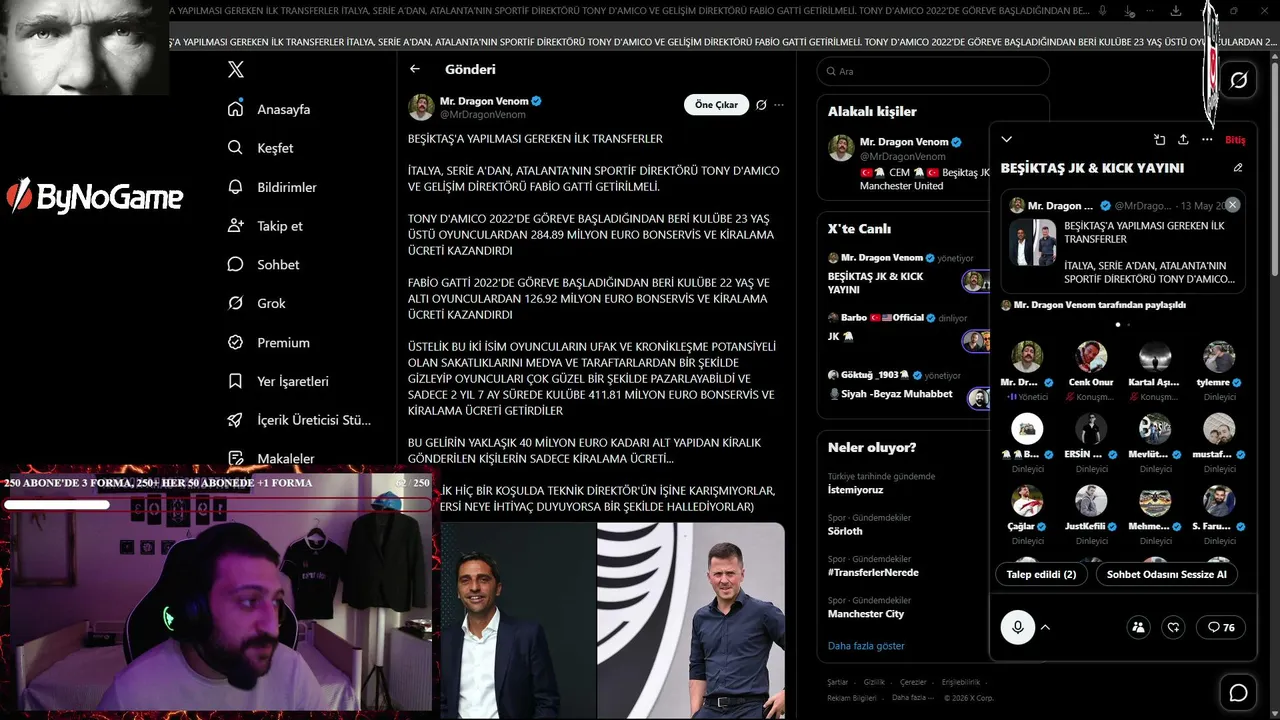Image resolution: width=1280 pixels, height=720 pixels.
Task: Click the post author avatar Mr. Dragon Venom
Action: (421, 107)
